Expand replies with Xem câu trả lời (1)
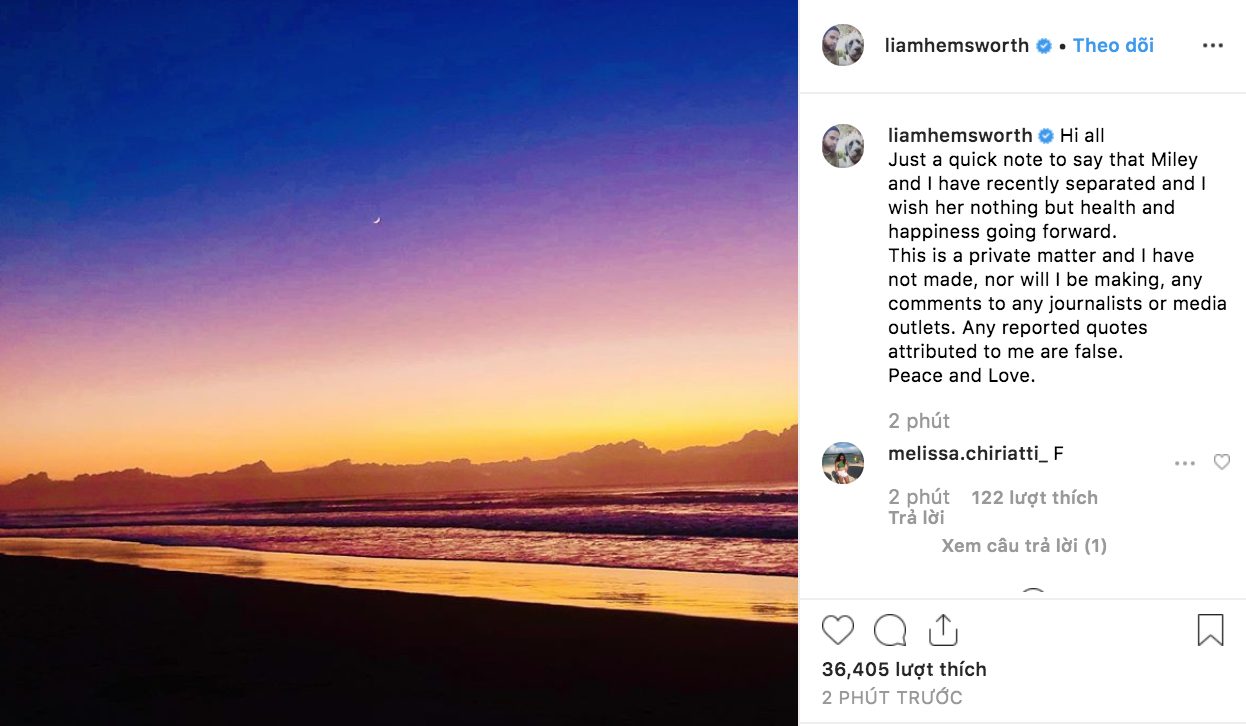 tap(1023, 546)
